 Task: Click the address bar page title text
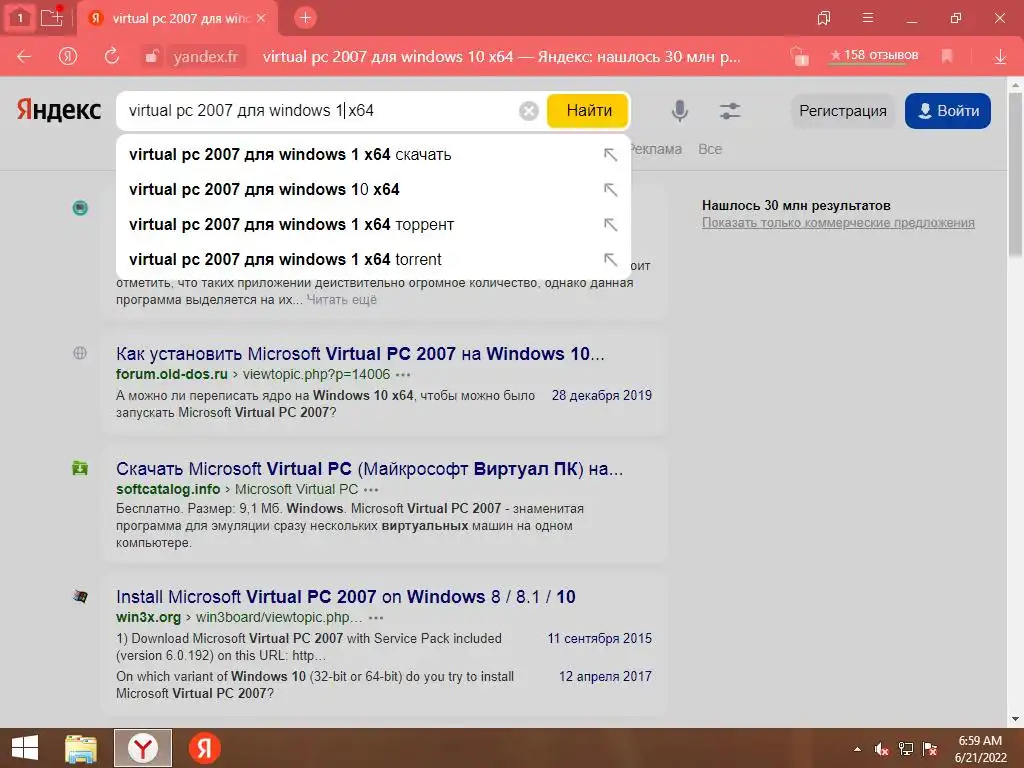click(x=501, y=57)
